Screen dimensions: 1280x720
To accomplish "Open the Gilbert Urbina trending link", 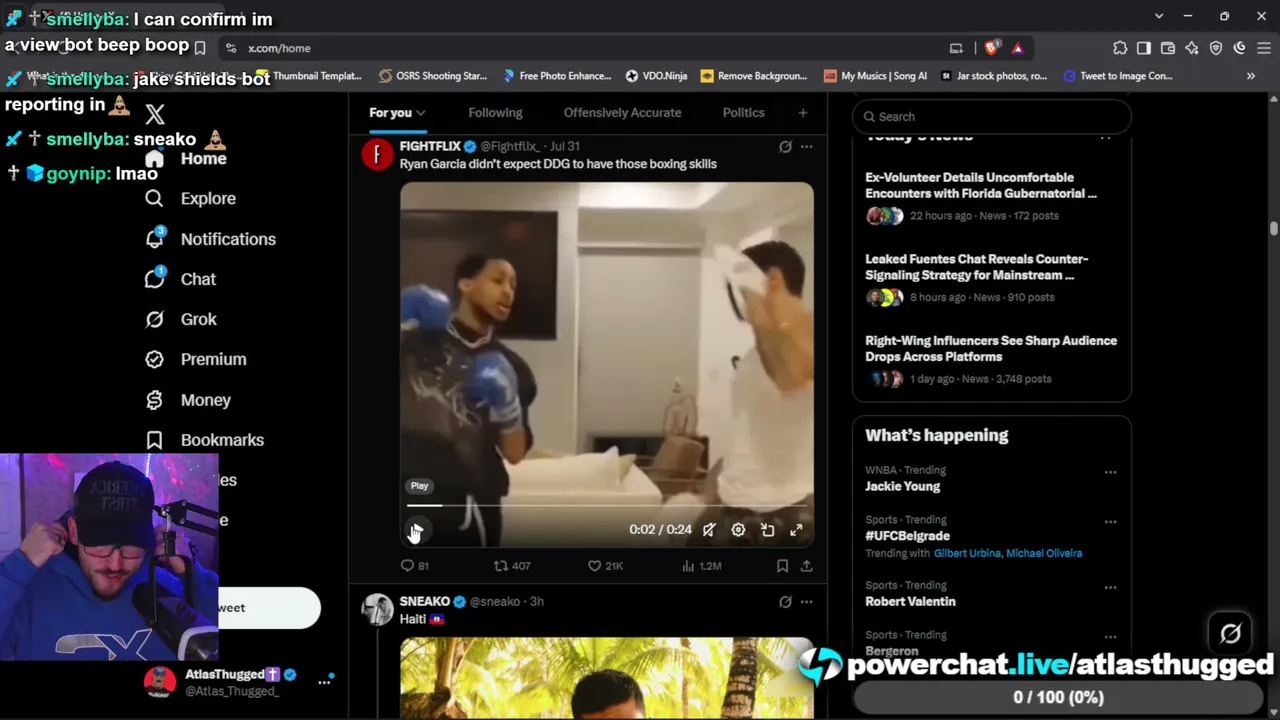I will pos(967,553).
